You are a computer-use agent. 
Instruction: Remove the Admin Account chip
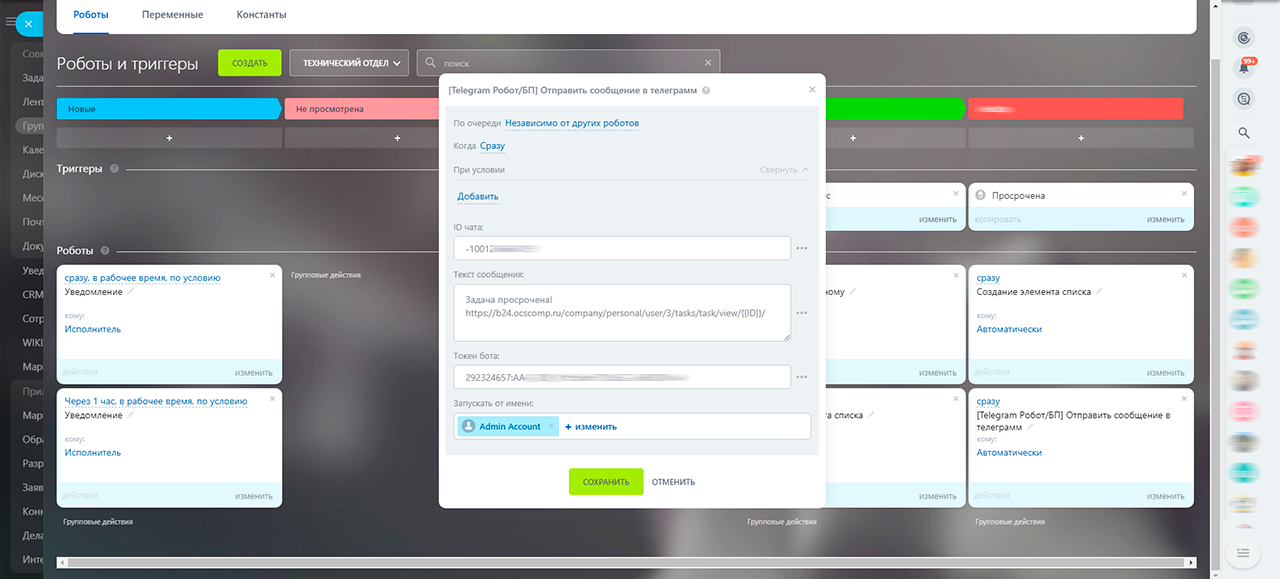click(x=550, y=426)
